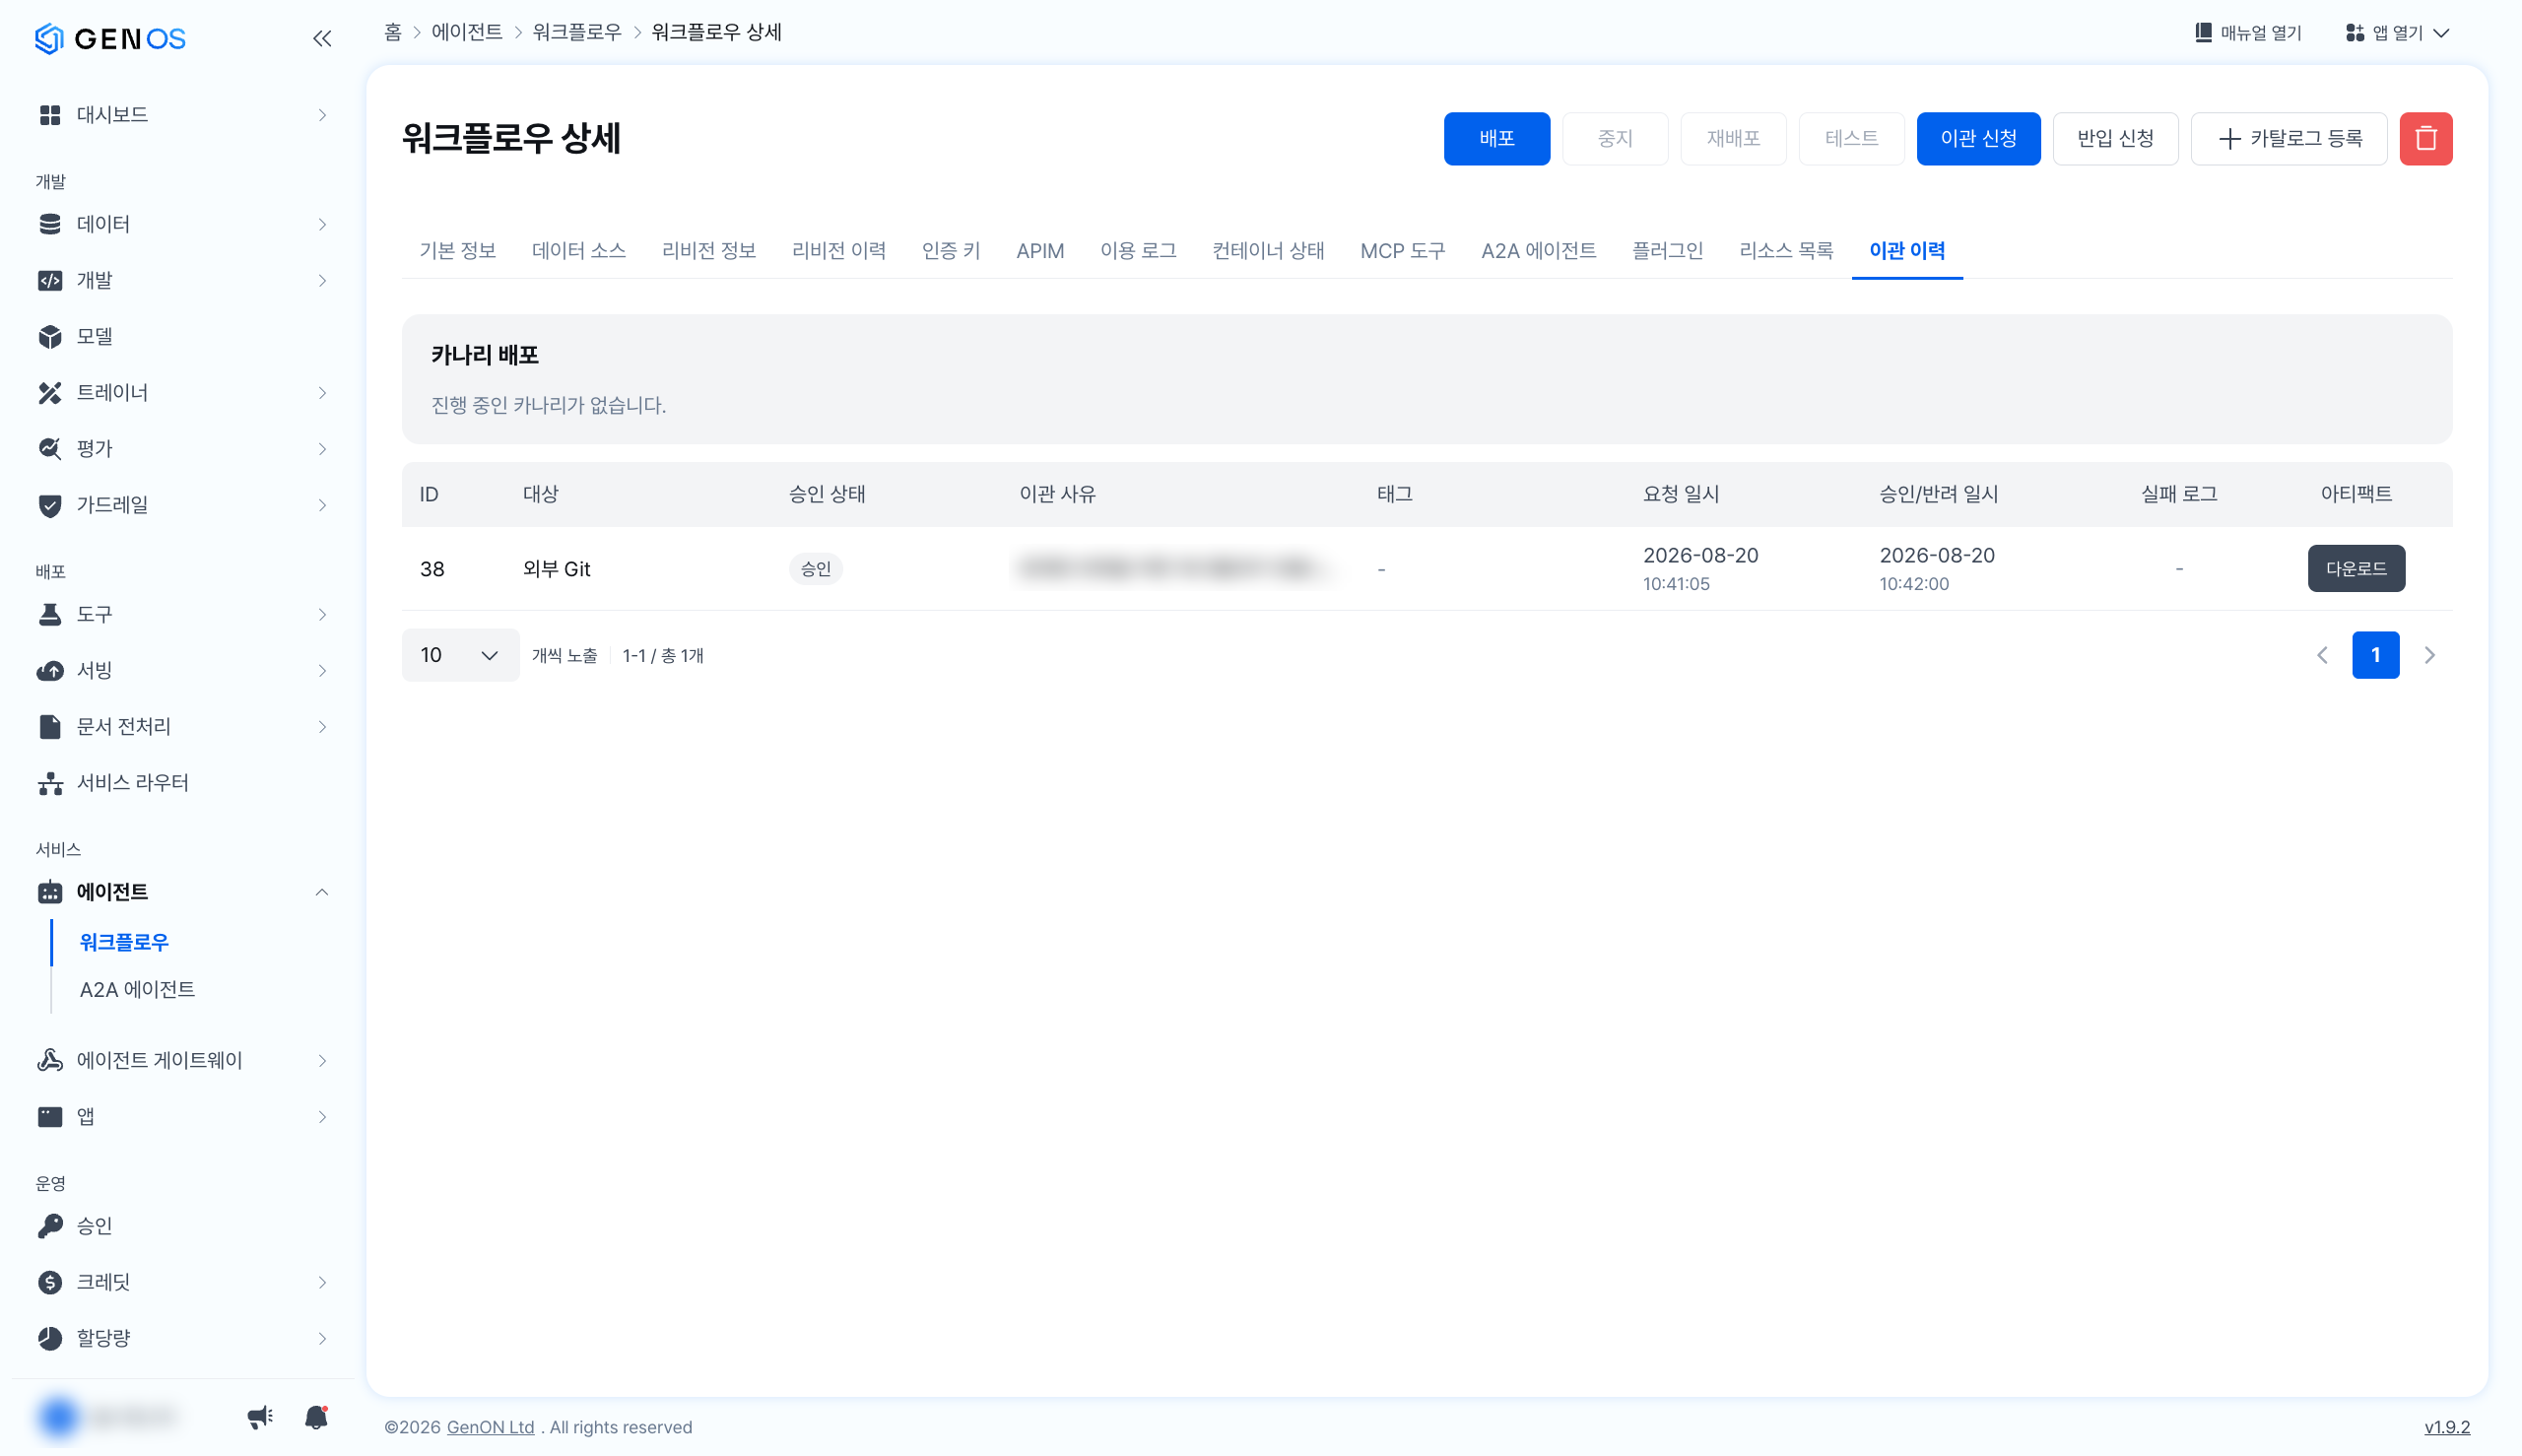The width and height of the screenshot is (2522, 1456).
Task: Open the notification bell icon
Action: (x=316, y=1416)
